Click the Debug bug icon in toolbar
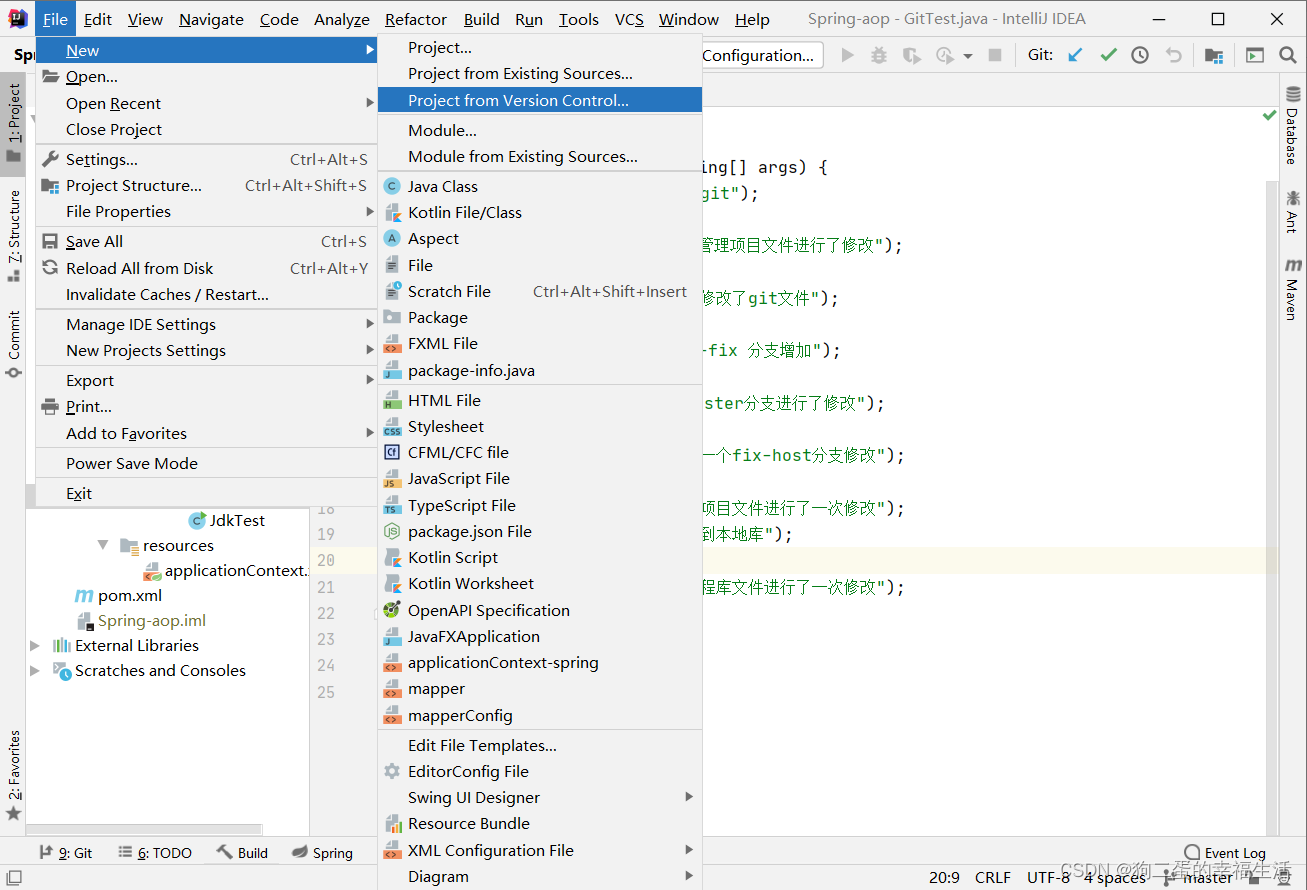Viewport: 1307px width, 890px height. coord(879,55)
